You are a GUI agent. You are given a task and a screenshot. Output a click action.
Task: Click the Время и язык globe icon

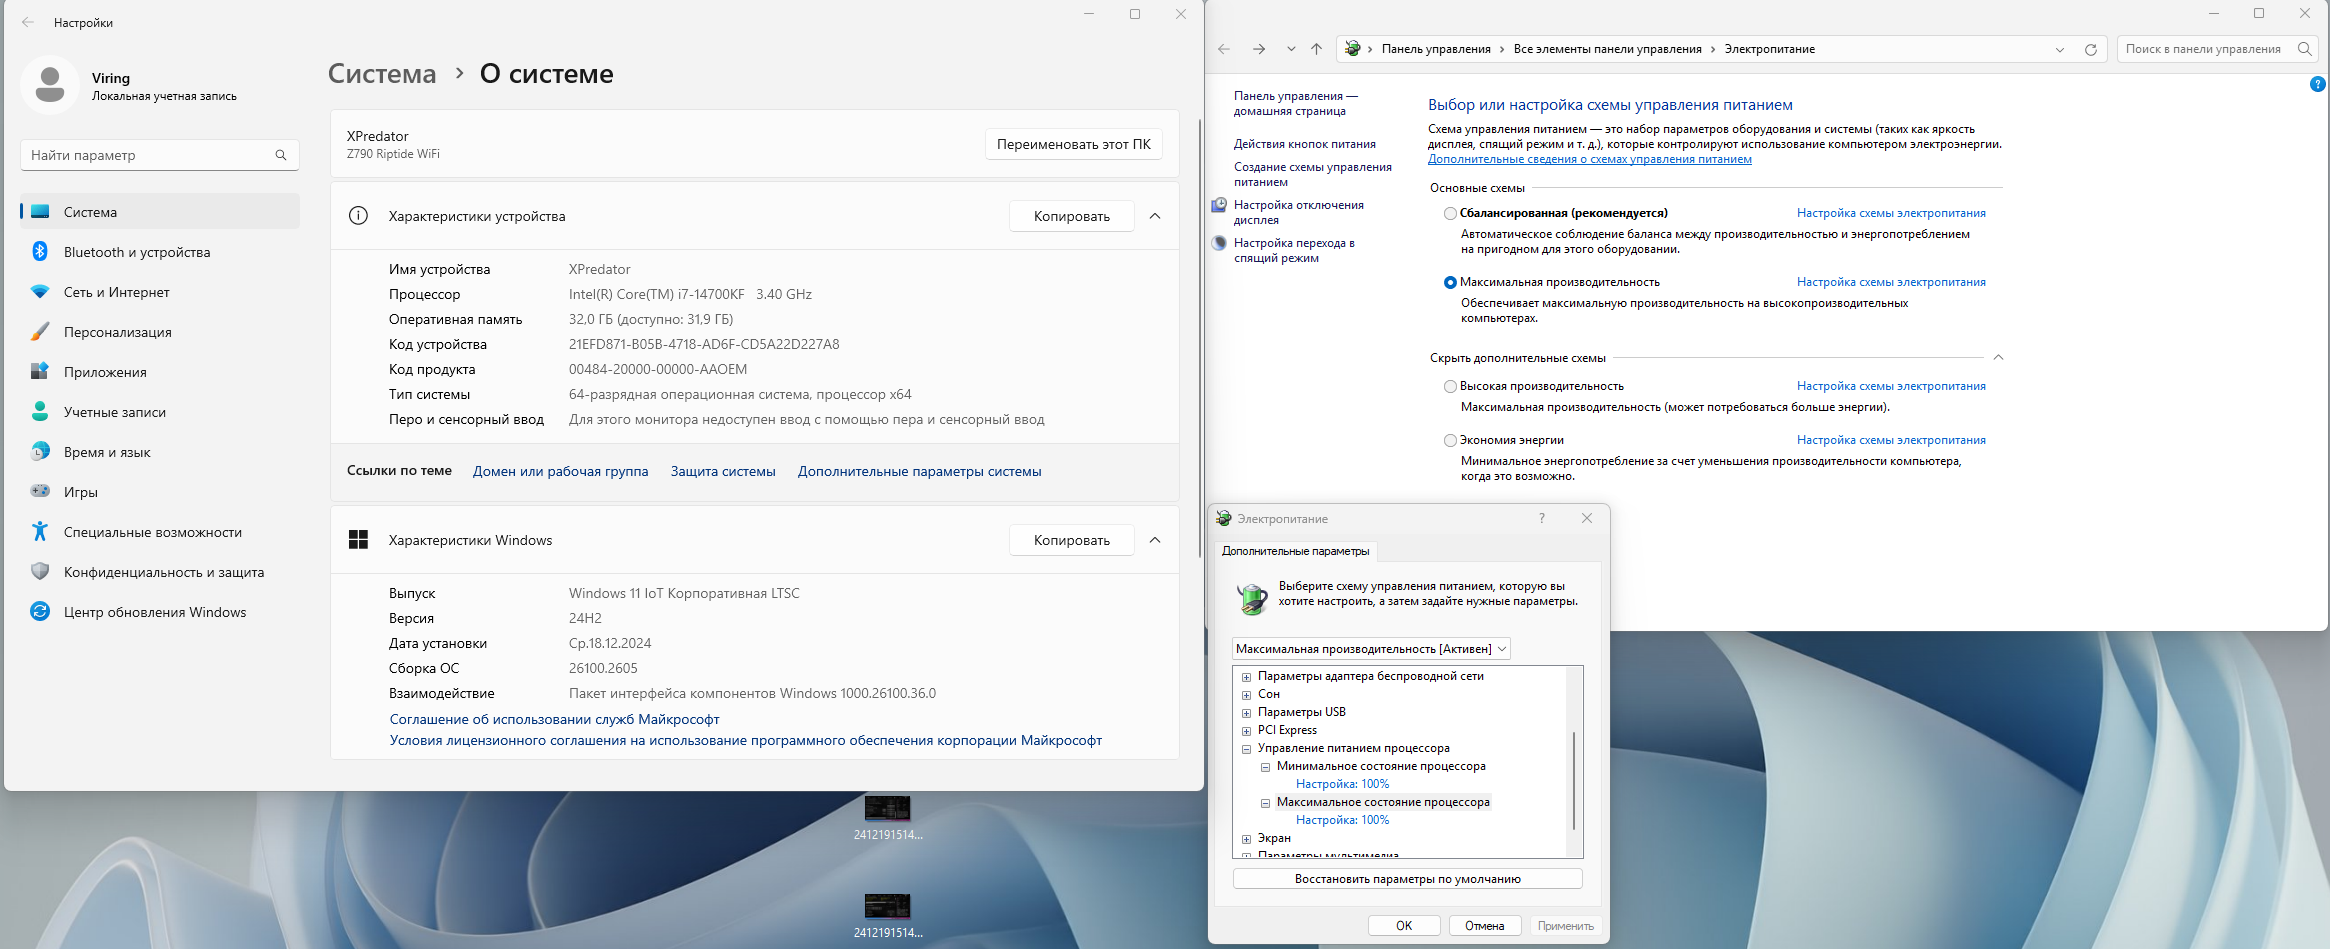click(x=40, y=452)
